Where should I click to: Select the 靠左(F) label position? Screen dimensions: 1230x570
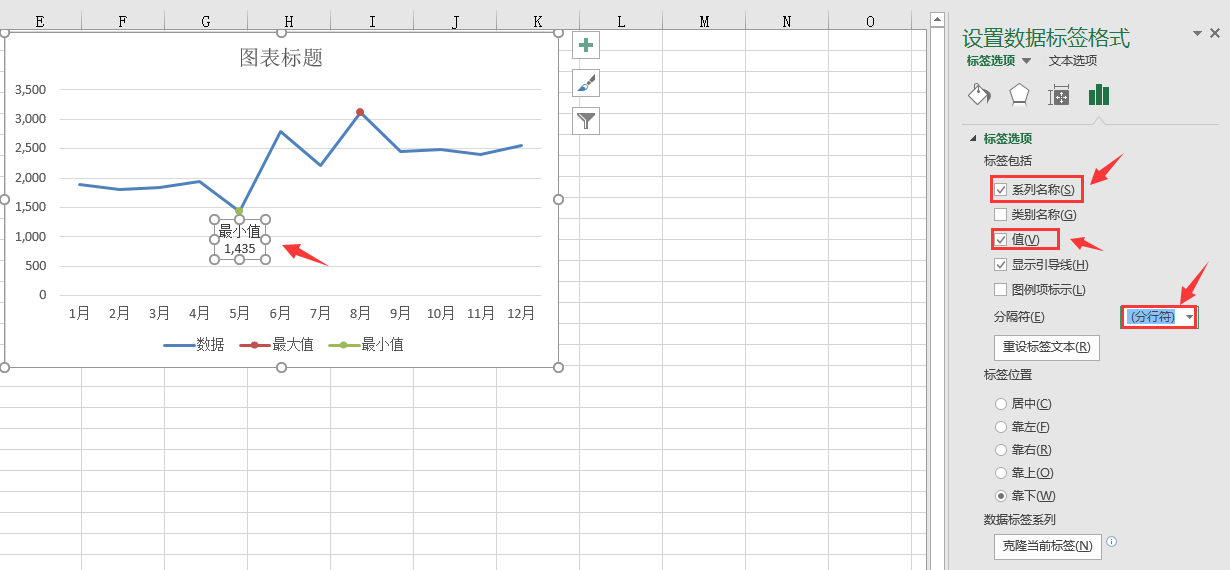point(1001,427)
